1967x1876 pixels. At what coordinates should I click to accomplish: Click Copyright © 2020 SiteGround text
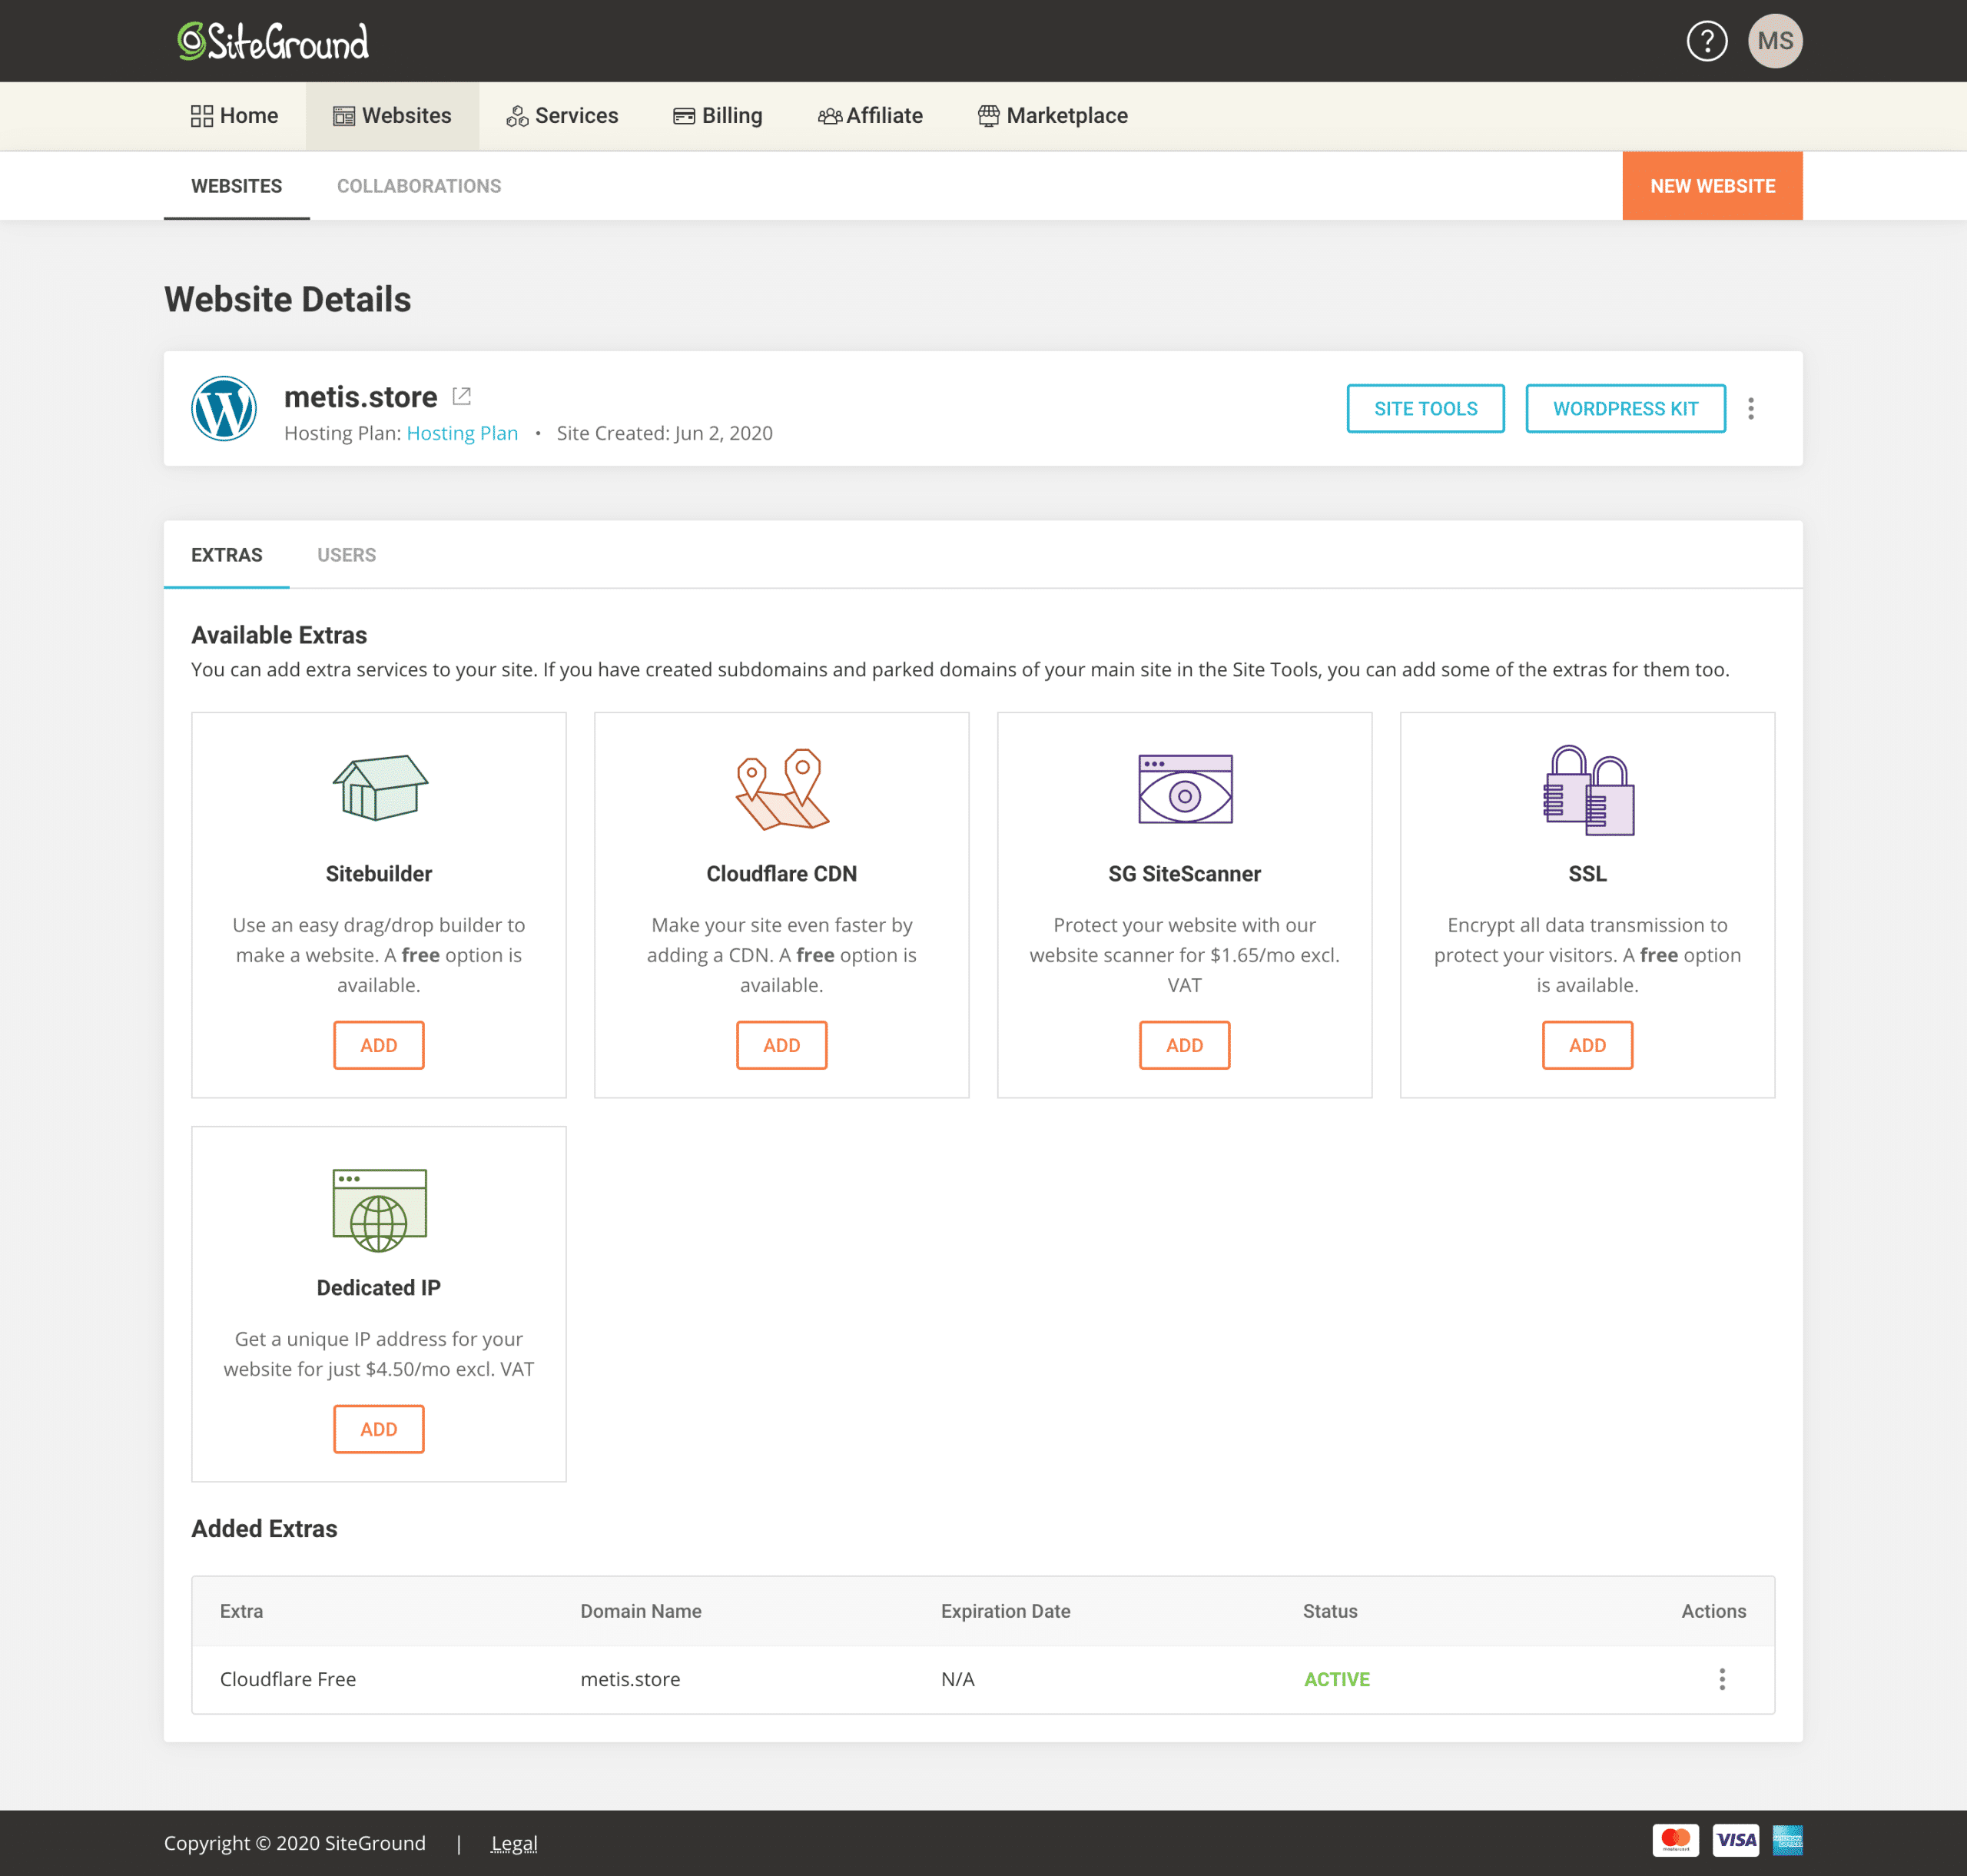[295, 1843]
